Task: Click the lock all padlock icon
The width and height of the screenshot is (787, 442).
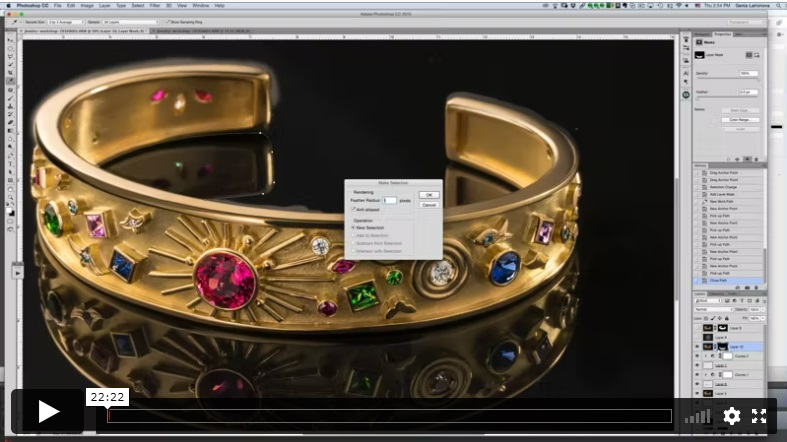Action: click(727, 318)
